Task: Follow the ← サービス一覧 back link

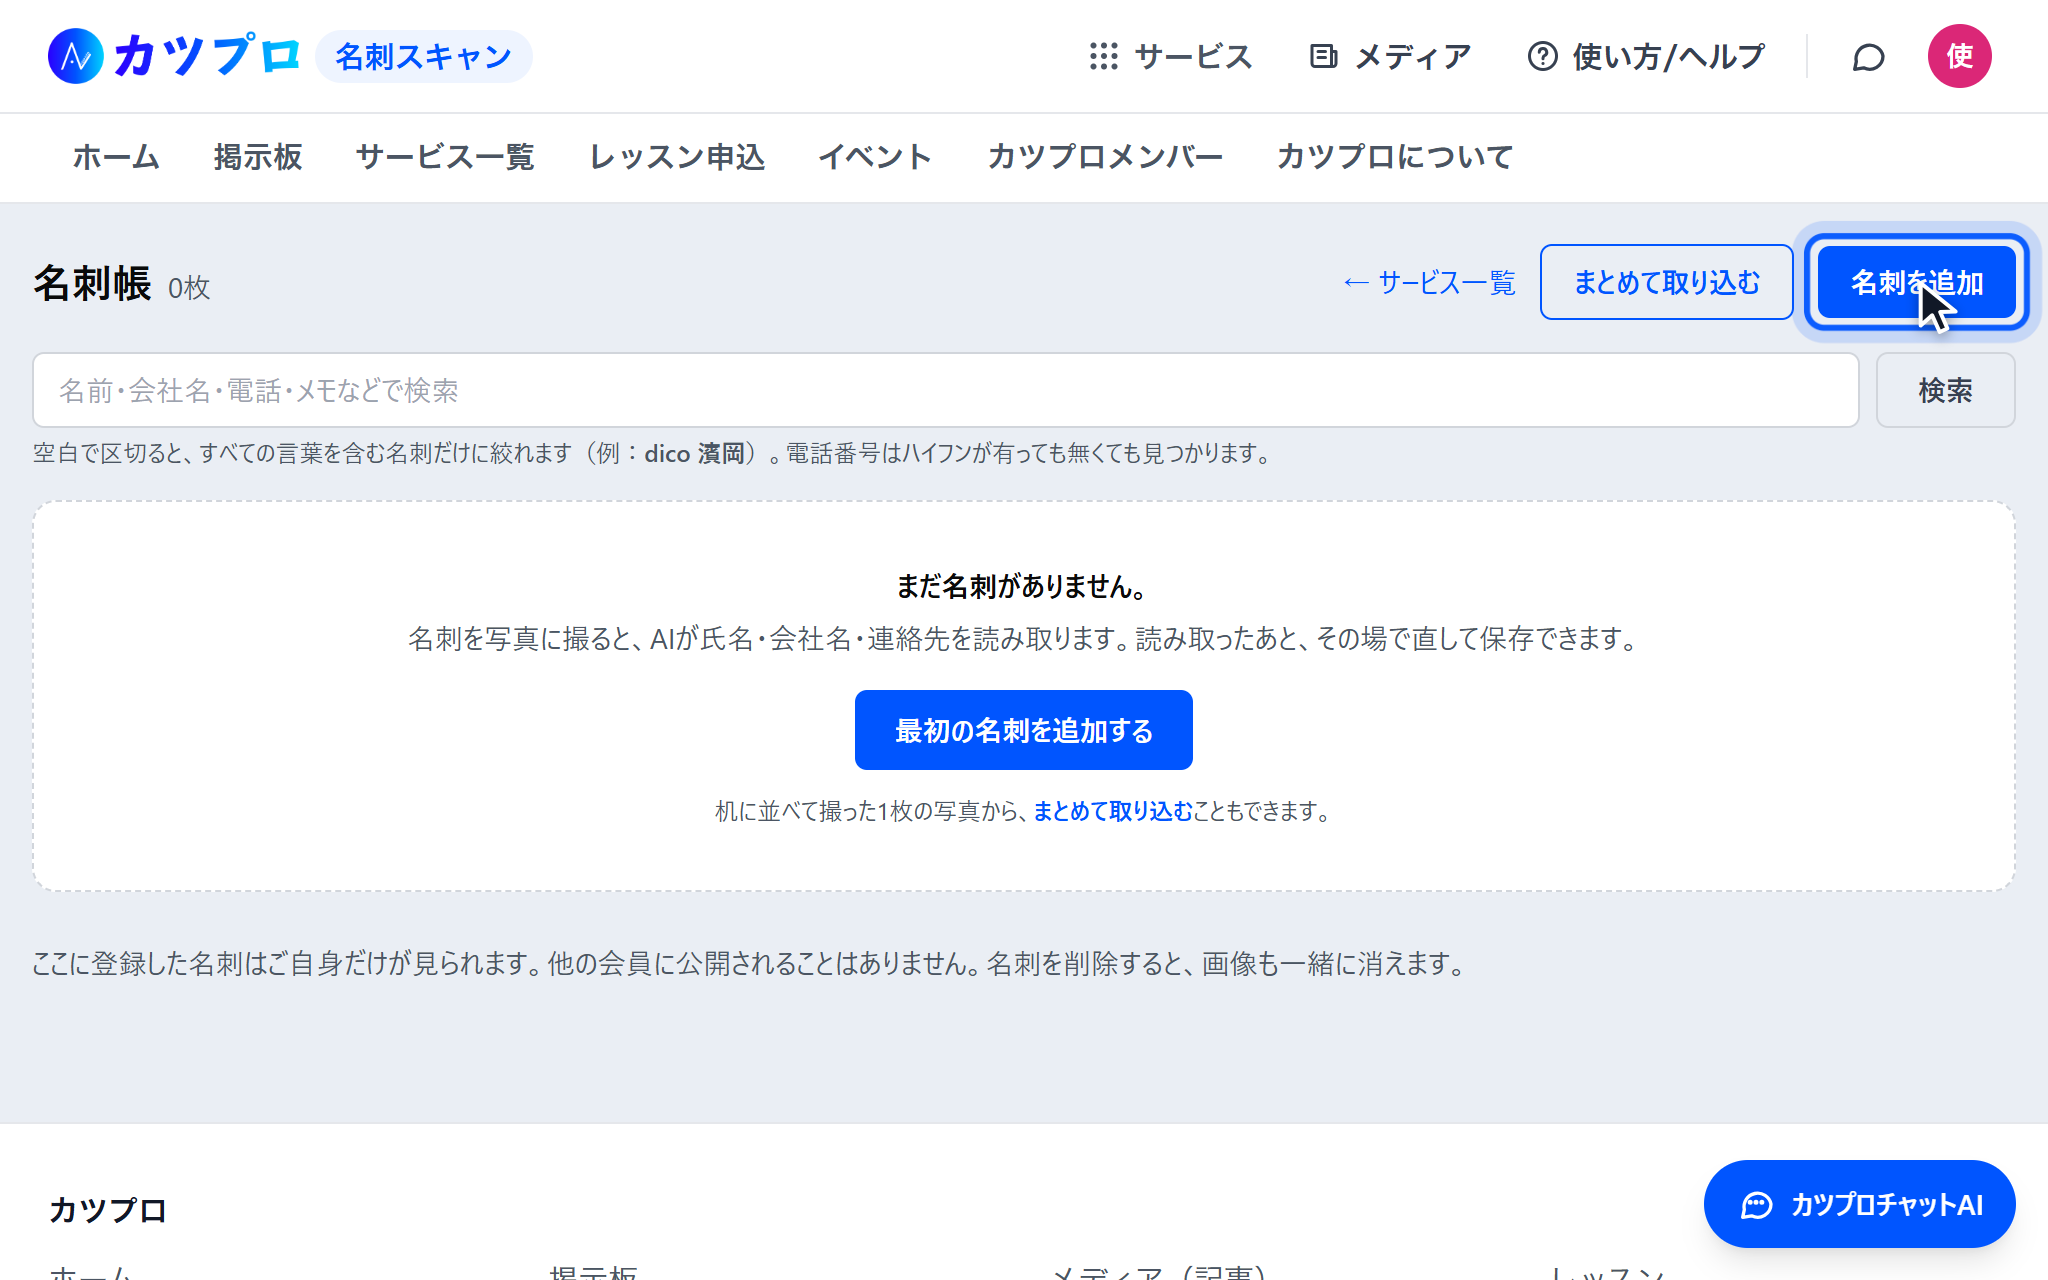Action: (1429, 283)
